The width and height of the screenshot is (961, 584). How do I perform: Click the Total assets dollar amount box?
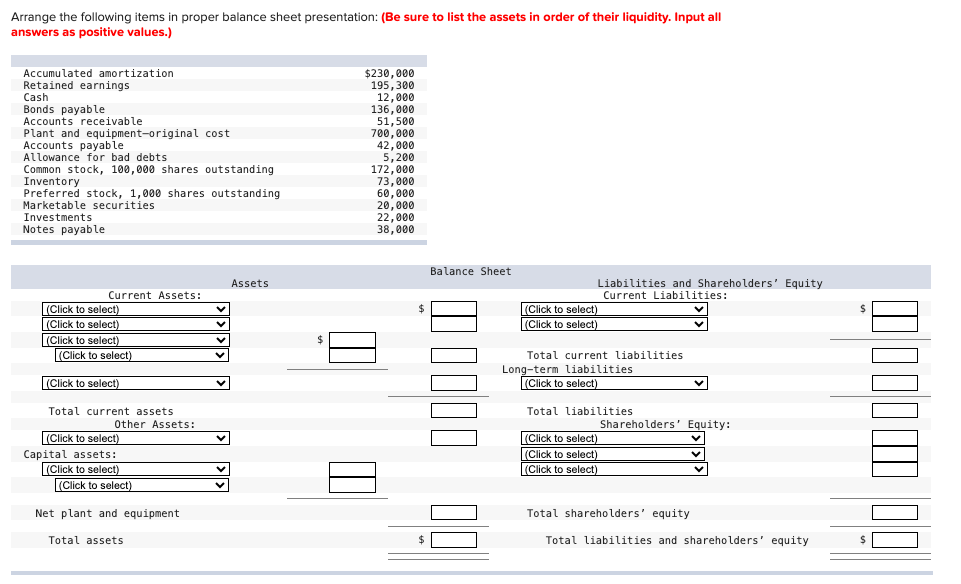point(454,538)
